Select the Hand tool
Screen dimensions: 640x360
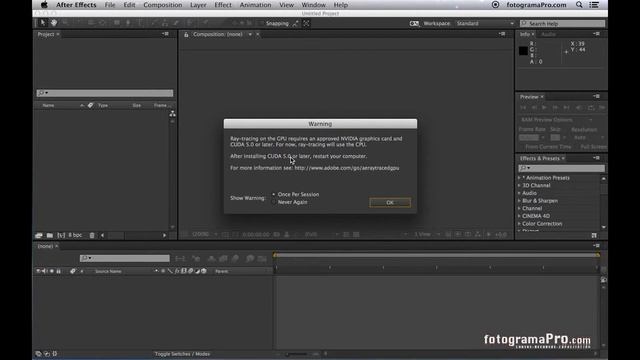point(54,23)
